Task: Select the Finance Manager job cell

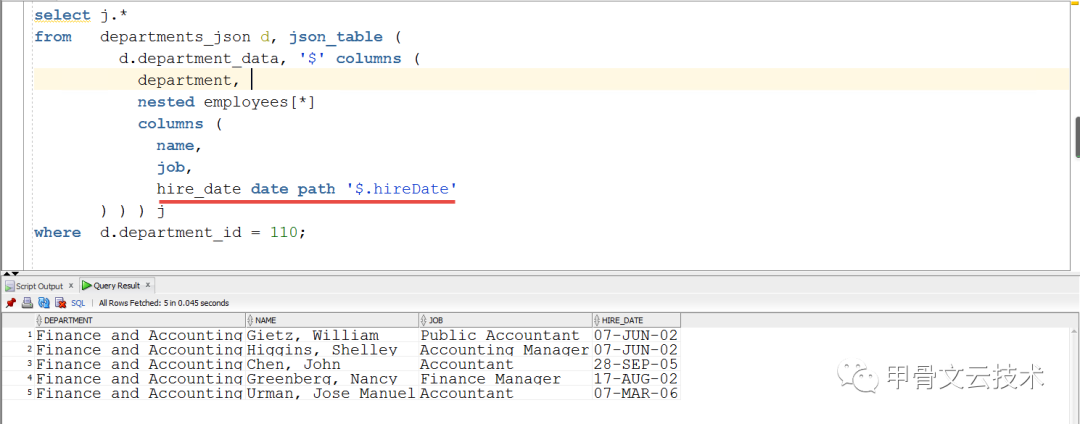Action: (x=490, y=379)
